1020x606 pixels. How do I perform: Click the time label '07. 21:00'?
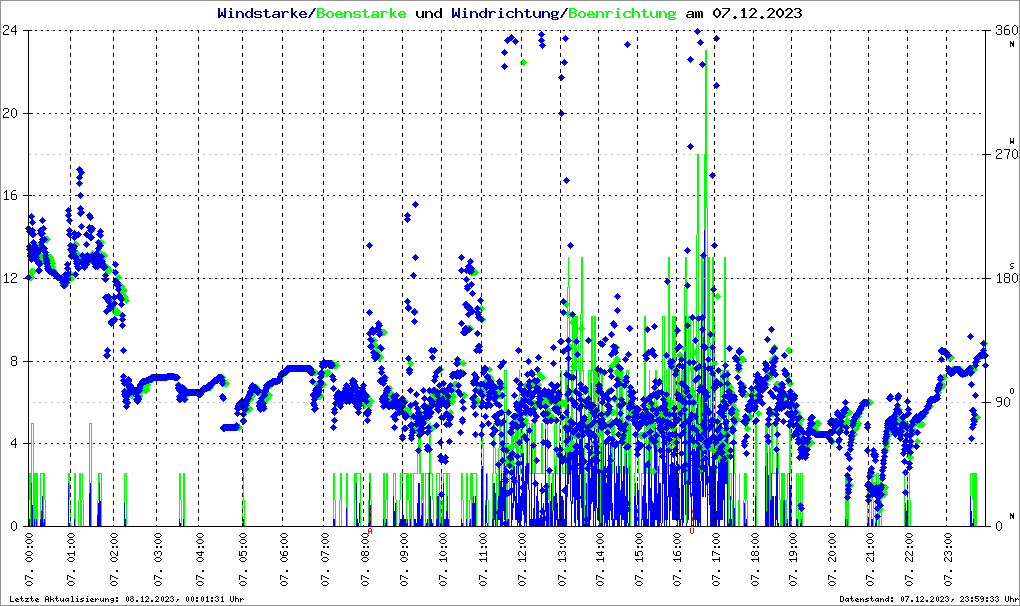pos(869,559)
